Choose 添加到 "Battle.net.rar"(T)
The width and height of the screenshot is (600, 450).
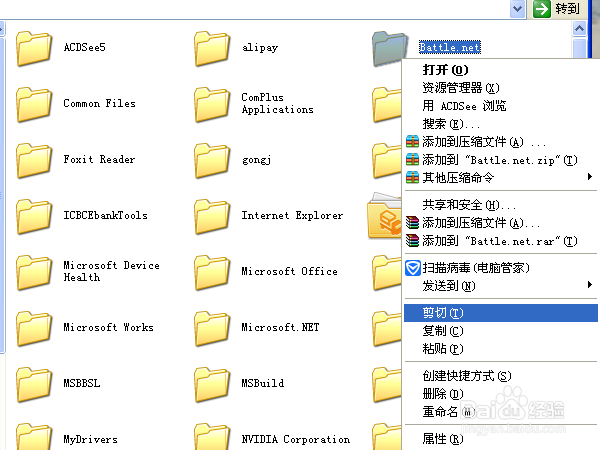501,241
